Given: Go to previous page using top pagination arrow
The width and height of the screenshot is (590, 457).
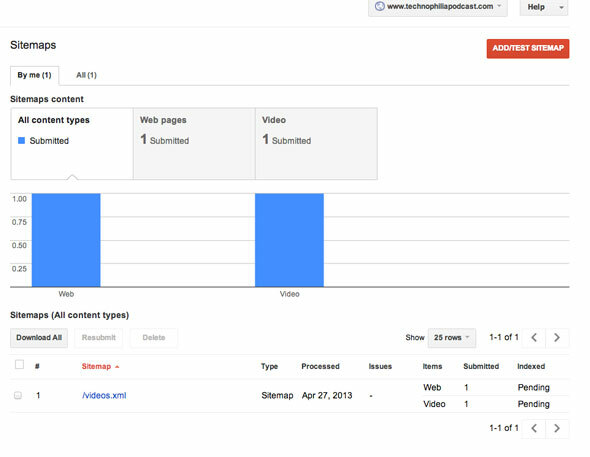Looking at the screenshot, I should 534,337.
